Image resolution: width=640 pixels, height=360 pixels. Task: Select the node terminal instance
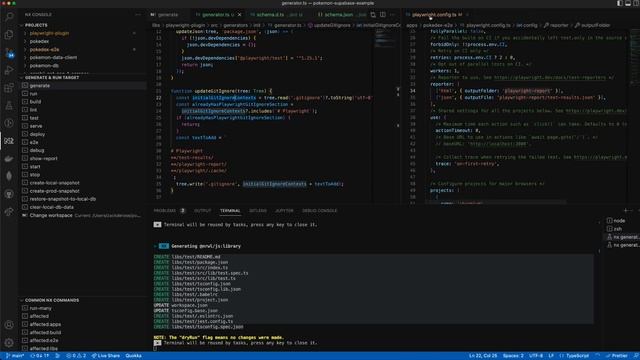(619, 221)
